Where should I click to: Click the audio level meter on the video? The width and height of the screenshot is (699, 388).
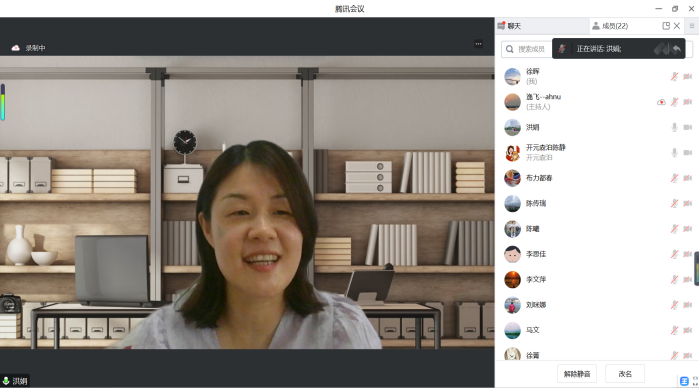tap(3, 102)
